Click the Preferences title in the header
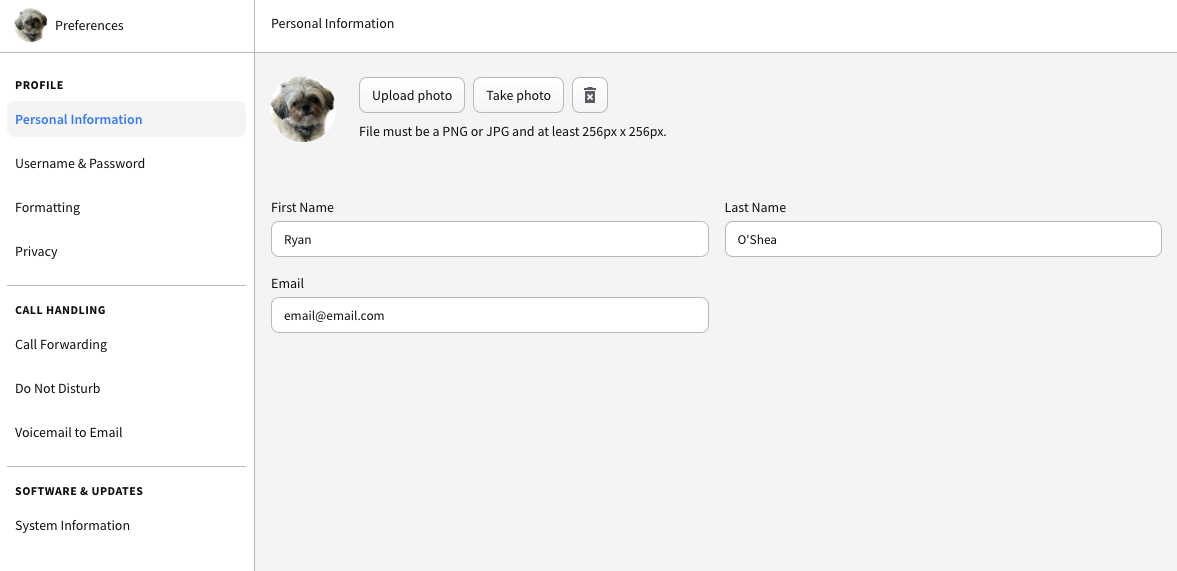The image size is (1177, 571). click(x=89, y=26)
